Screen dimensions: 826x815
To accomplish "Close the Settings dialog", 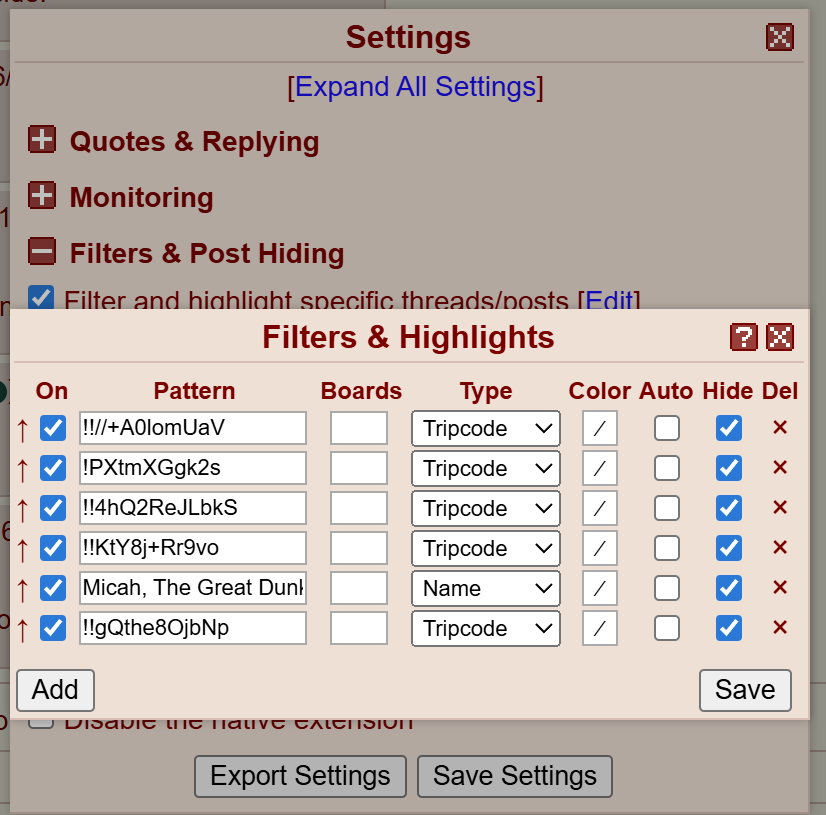I will 780,37.
